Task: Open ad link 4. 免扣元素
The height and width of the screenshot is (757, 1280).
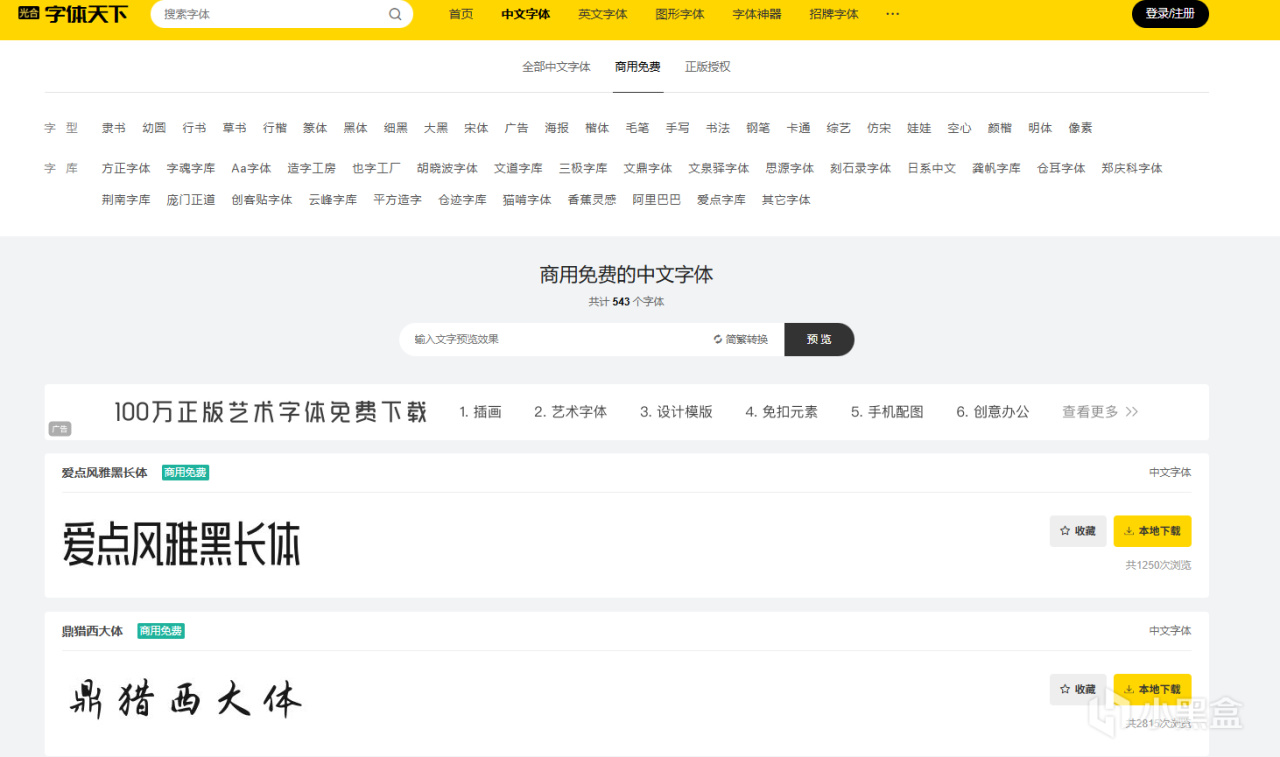Action: tap(782, 412)
